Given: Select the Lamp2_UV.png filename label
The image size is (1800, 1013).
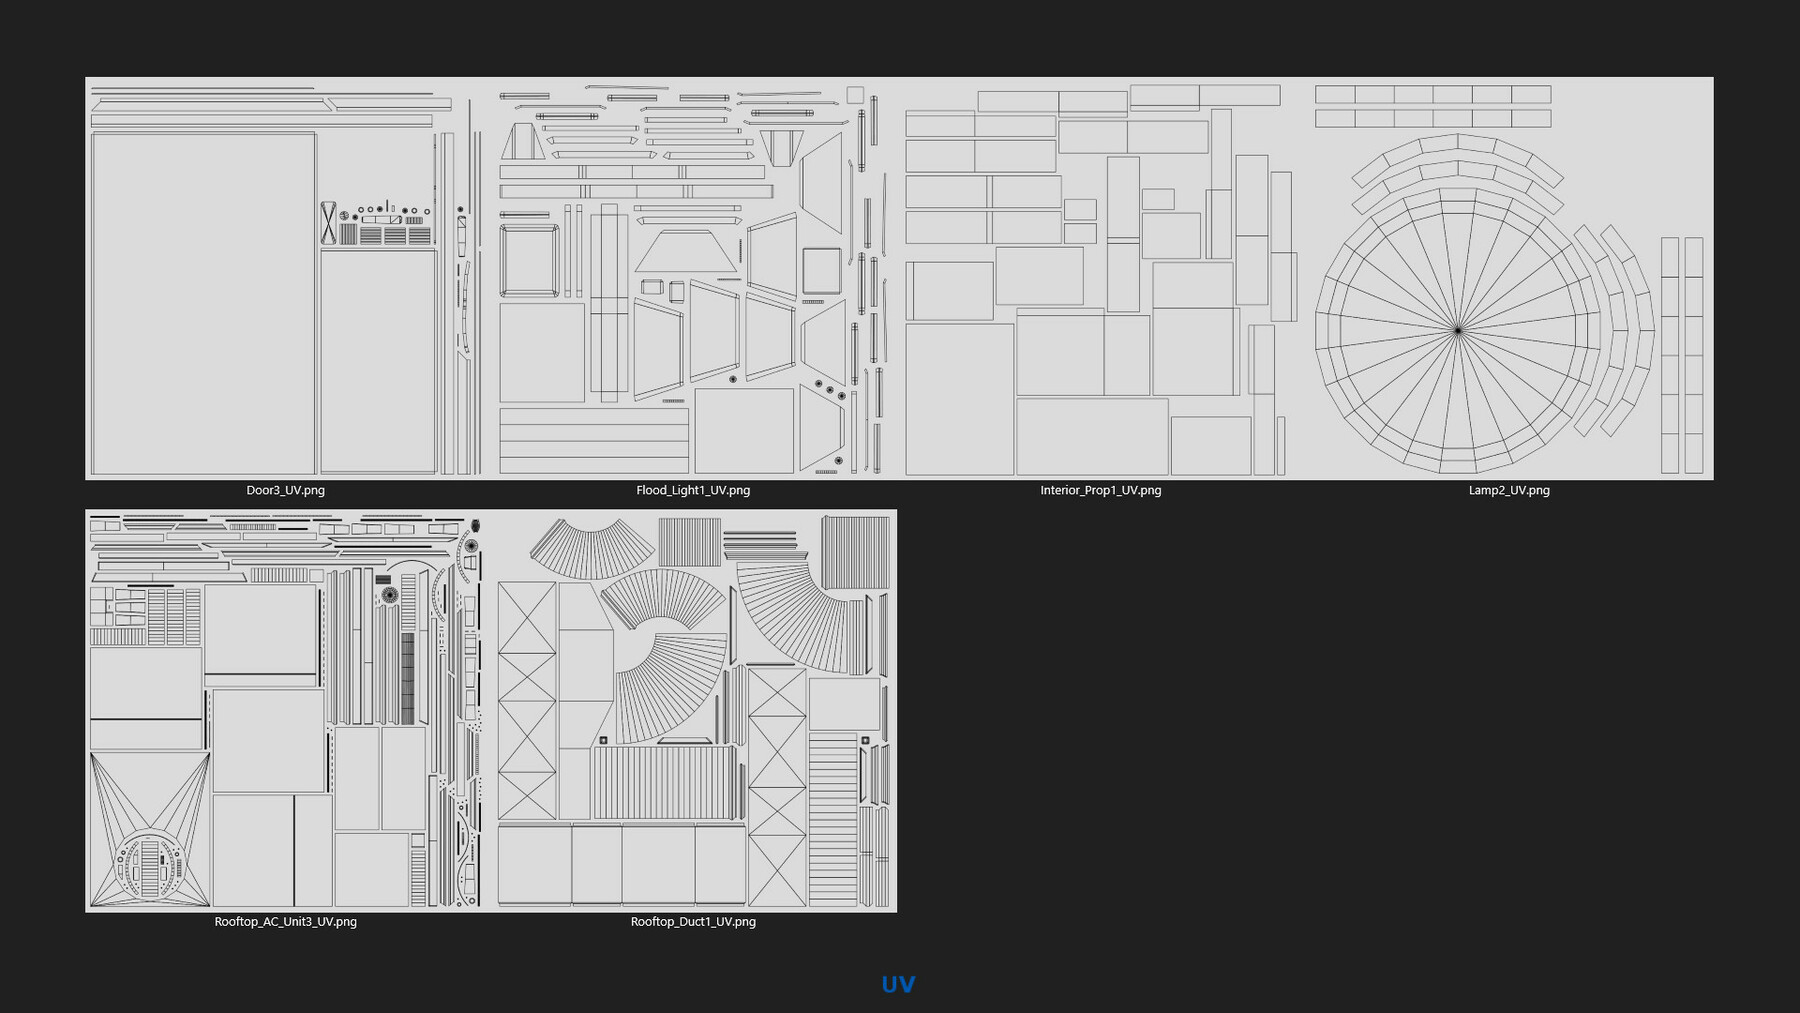Looking at the screenshot, I should (1509, 490).
